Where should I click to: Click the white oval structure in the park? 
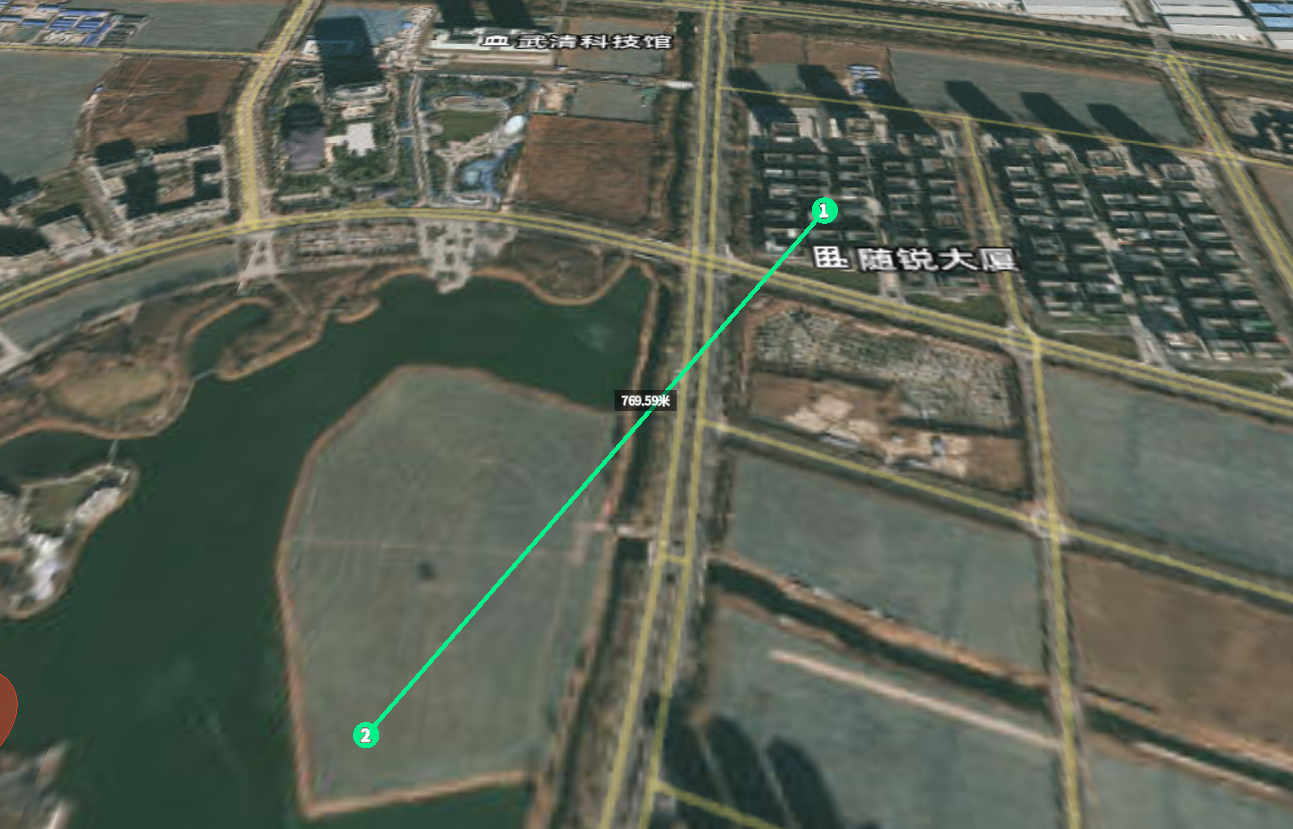pos(514,127)
